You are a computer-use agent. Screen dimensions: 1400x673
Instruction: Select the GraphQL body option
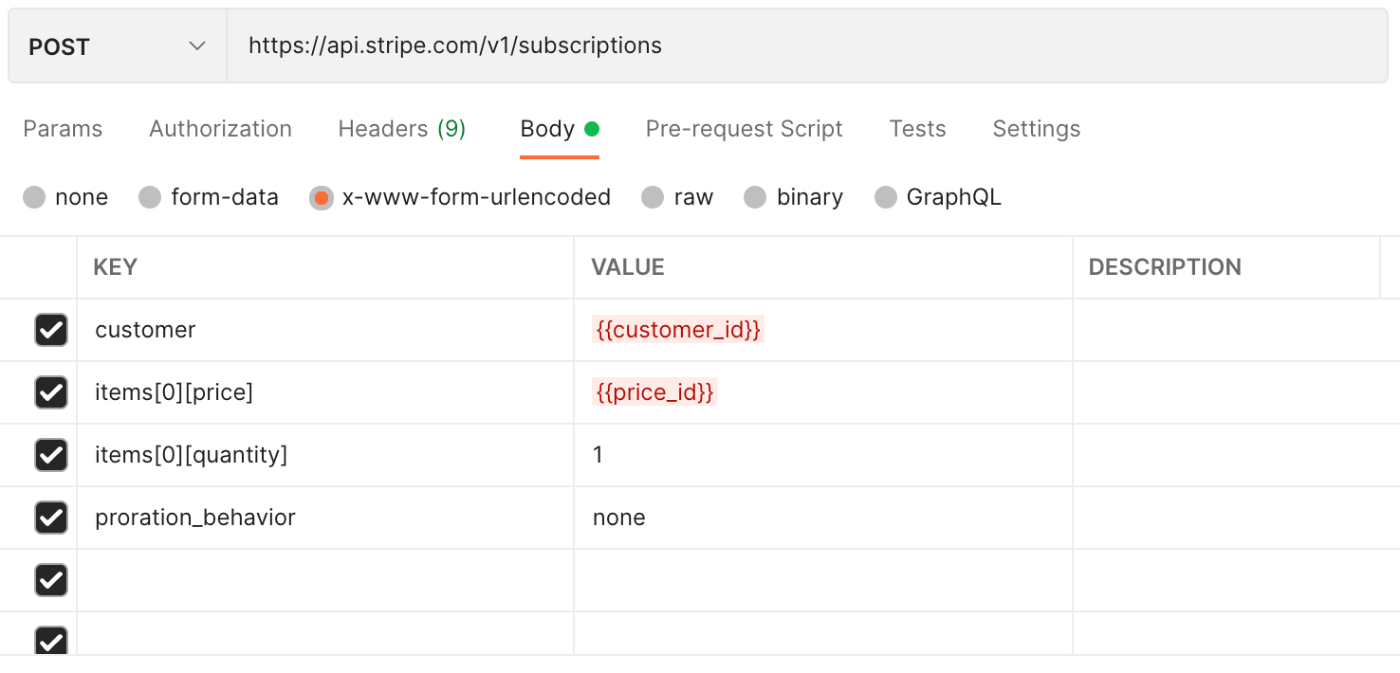pyautogui.click(x=885, y=197)
